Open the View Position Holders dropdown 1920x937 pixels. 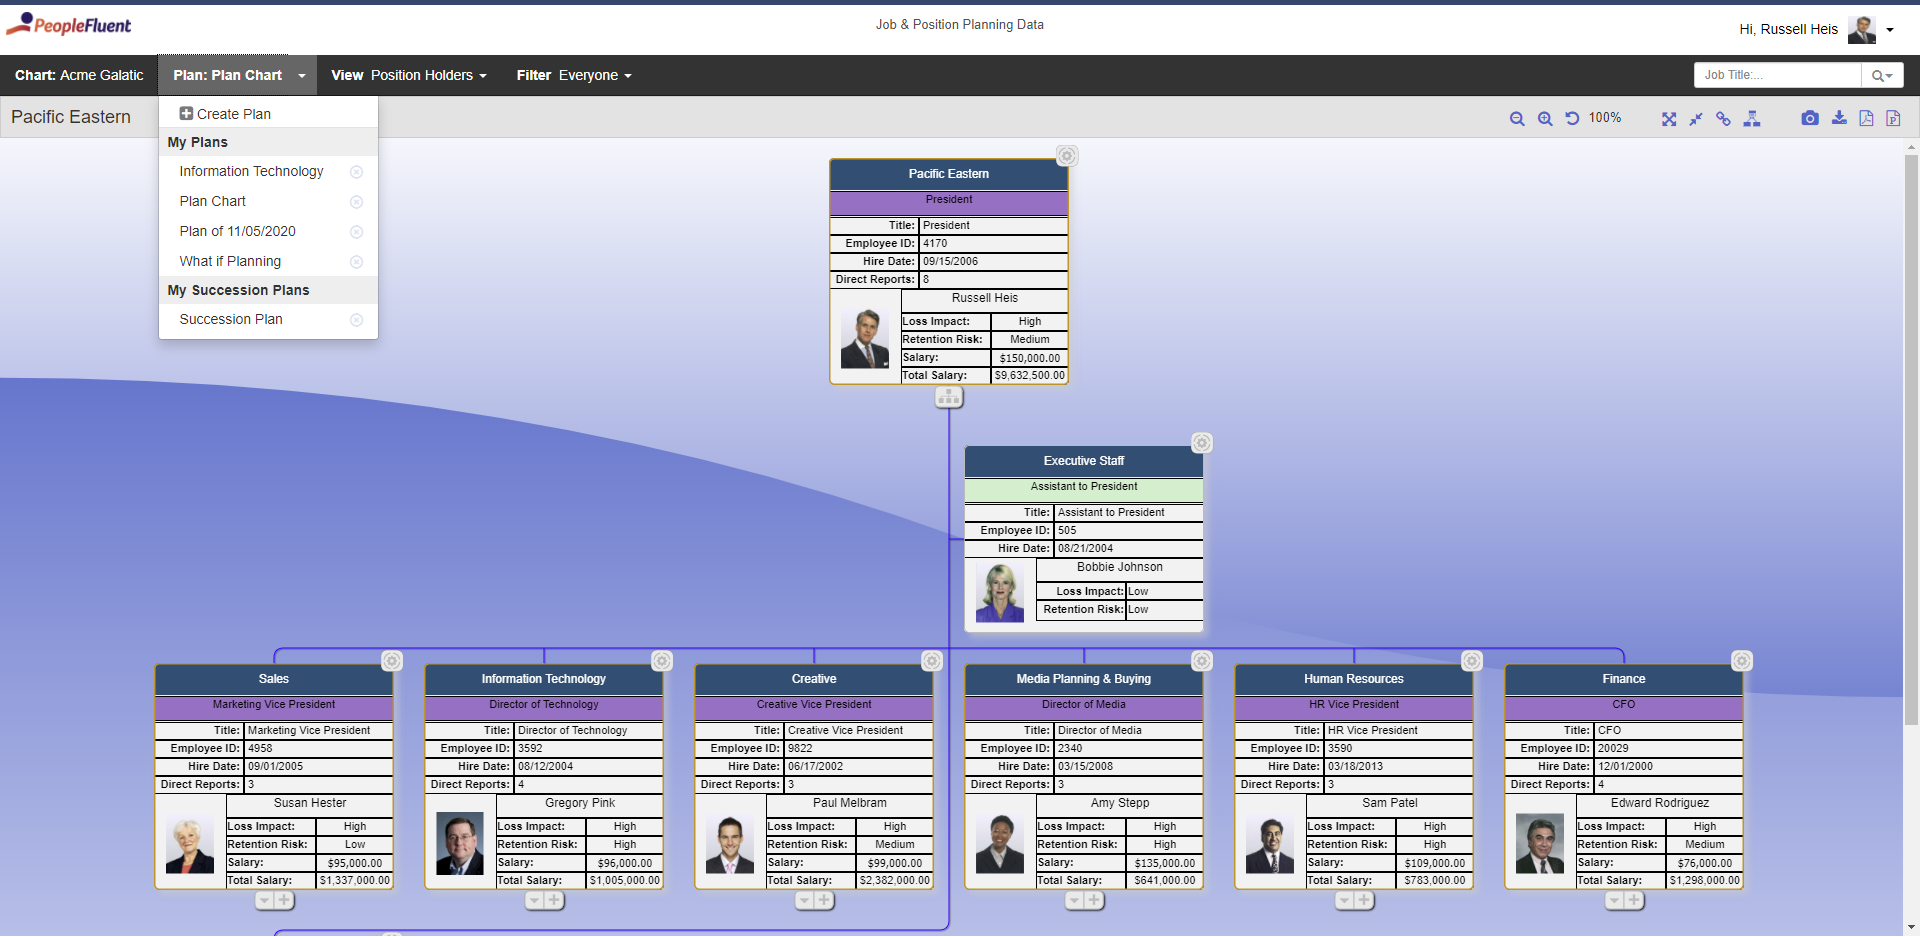tap(409, 75)
